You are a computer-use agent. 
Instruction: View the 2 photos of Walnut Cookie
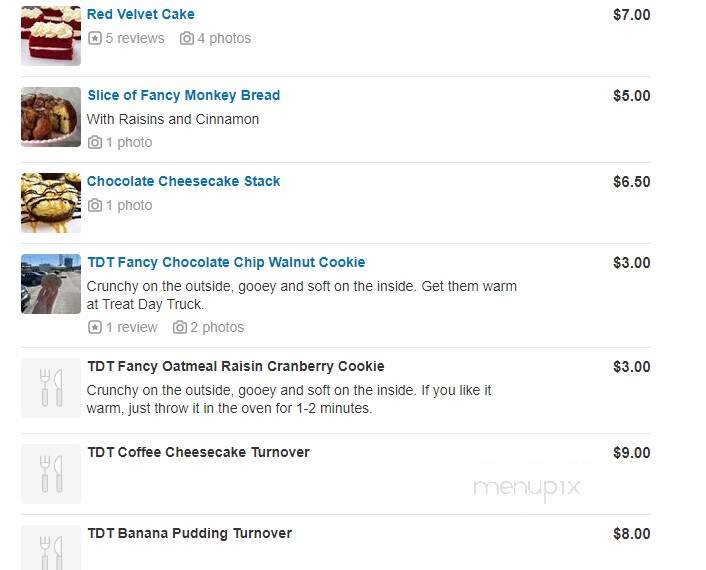pyautogui.click(x=217, y=328)
